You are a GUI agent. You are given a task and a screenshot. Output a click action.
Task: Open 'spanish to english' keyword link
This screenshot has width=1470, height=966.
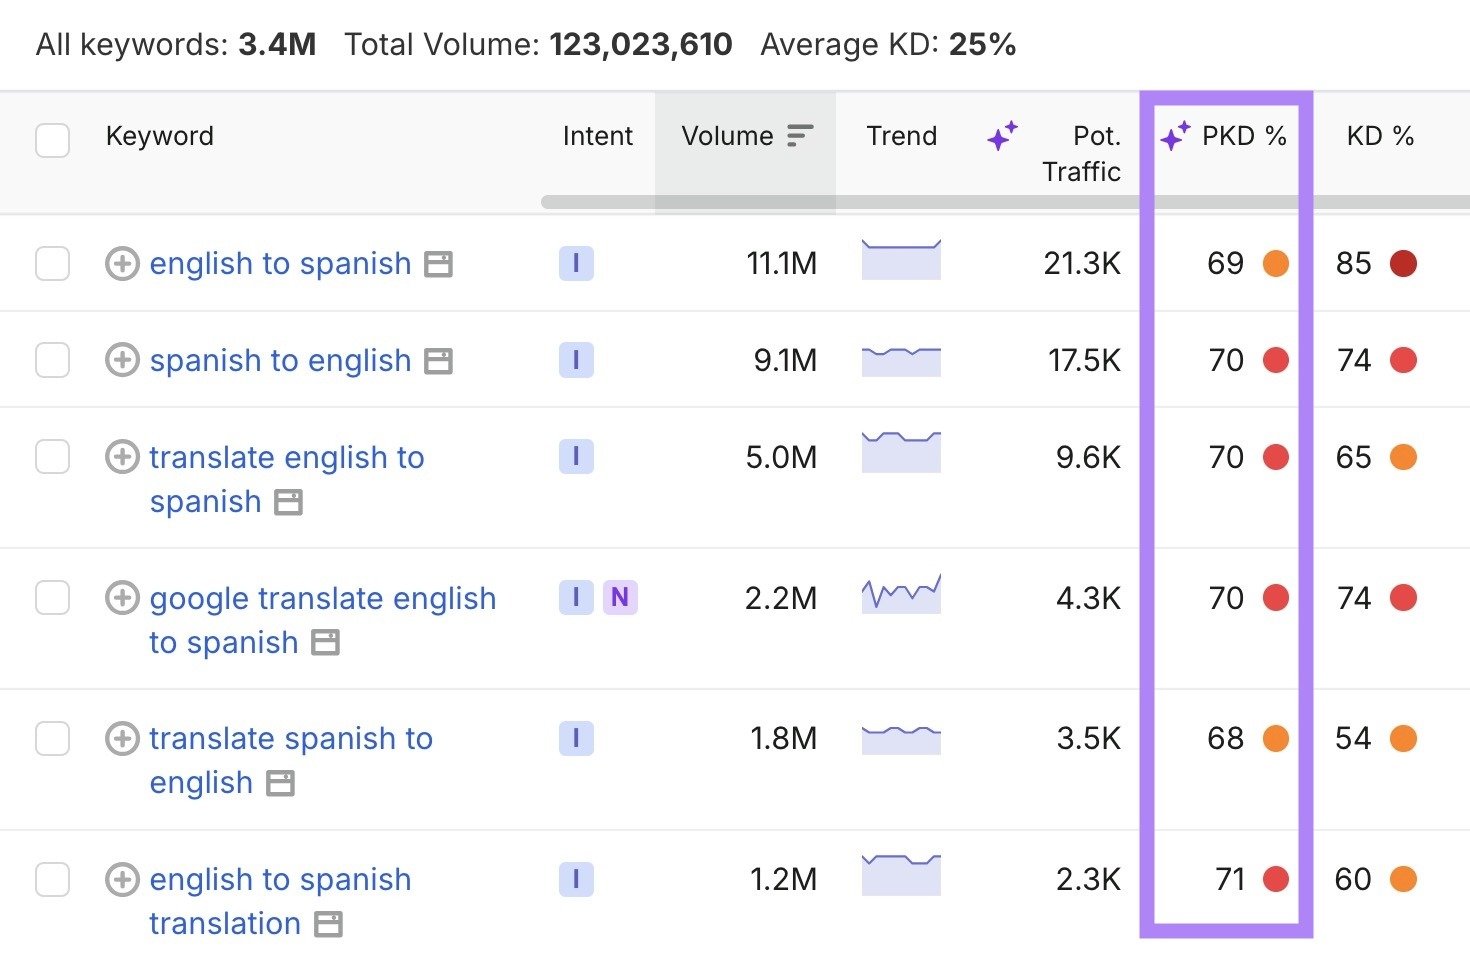(x=280, y=360)
